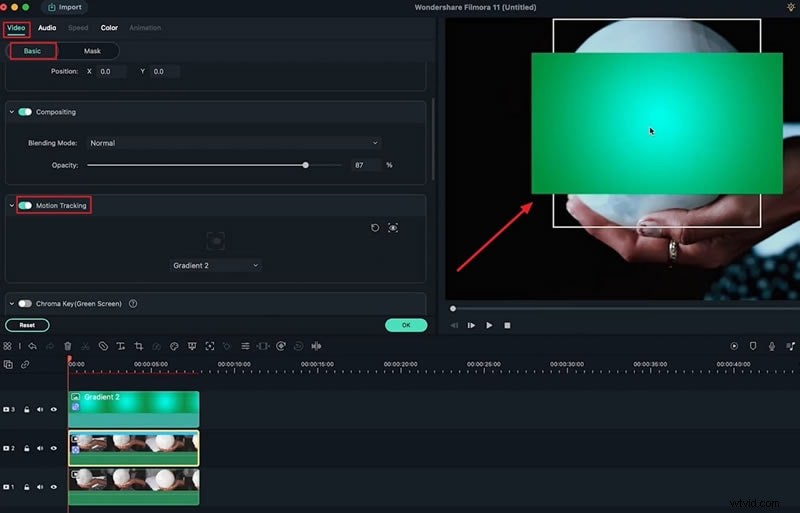Mute track 1 with the speaker icon
The width and height of the screenshot is (800, 513).
(40, 487)
